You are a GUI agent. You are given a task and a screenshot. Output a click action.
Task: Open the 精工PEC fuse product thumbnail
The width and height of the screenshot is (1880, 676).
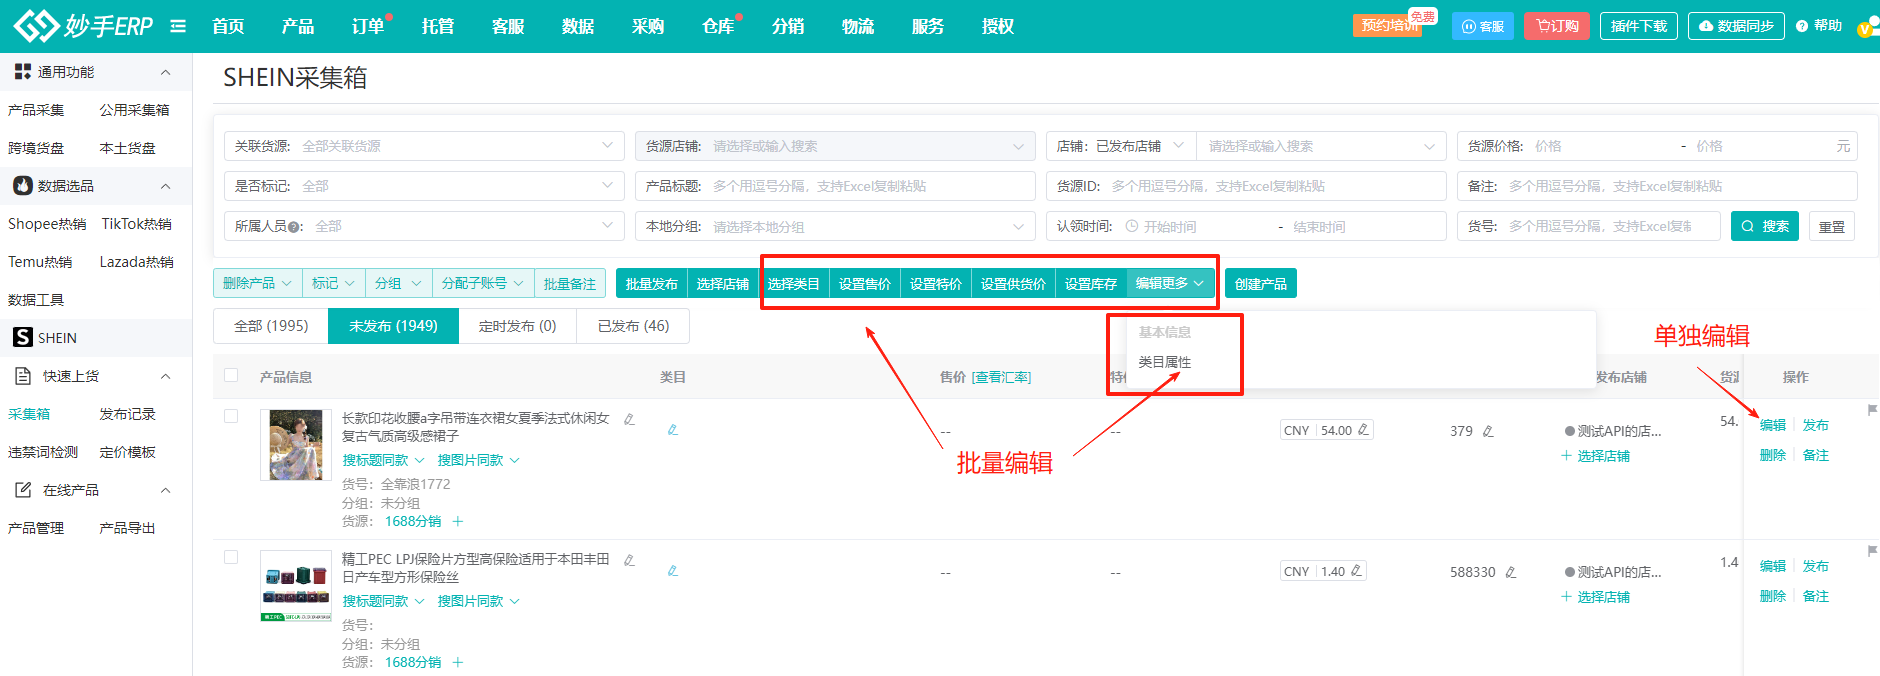pyautogui.click(x=296, y=586)
